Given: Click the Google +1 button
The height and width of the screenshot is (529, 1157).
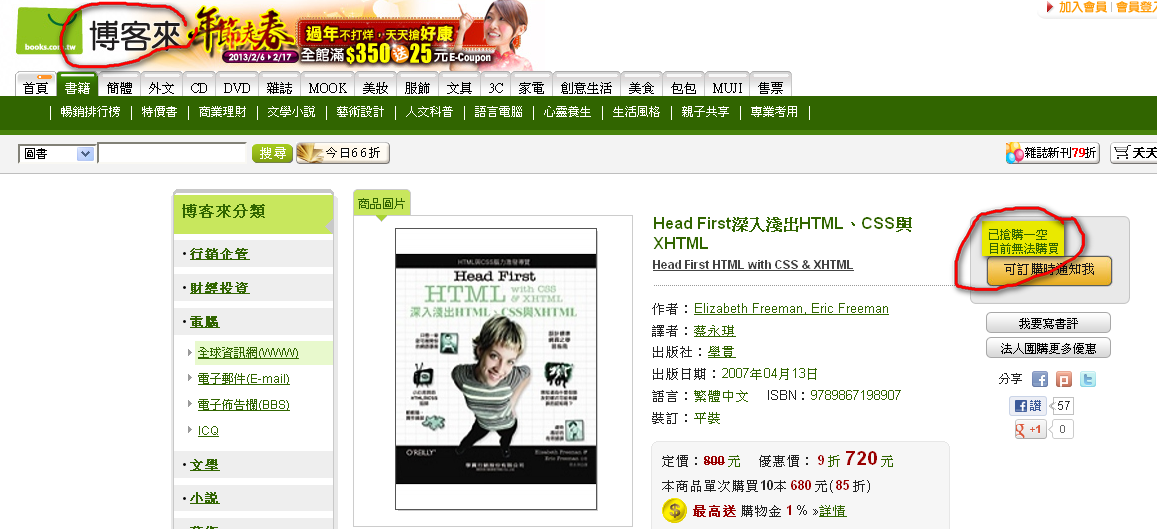Looking at the screenshot, I should [1029, 430].
